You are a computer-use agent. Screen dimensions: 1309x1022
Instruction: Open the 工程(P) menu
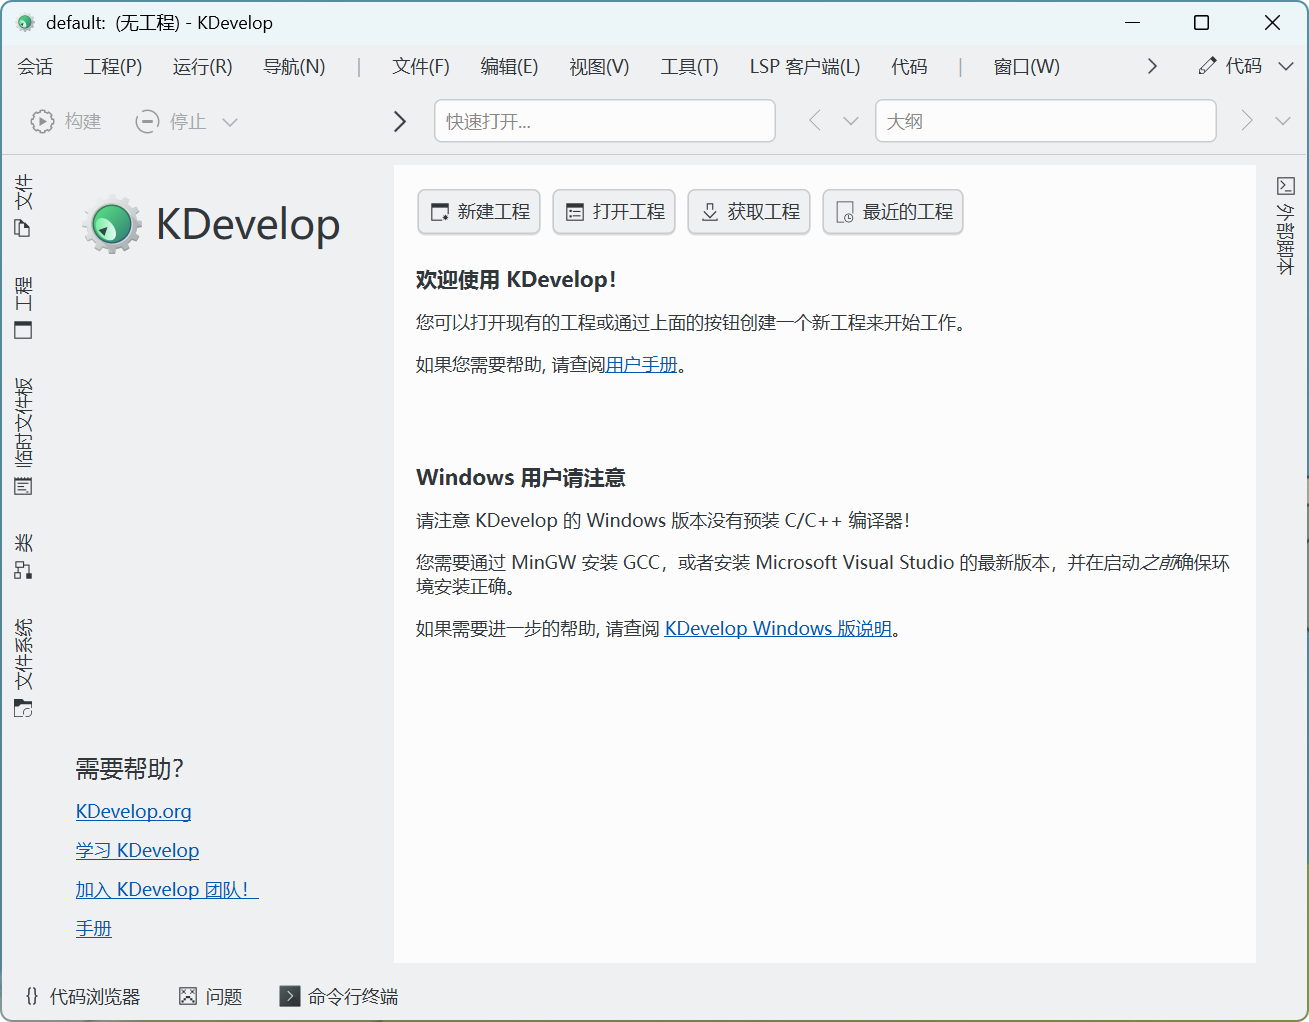coord(112,66)
